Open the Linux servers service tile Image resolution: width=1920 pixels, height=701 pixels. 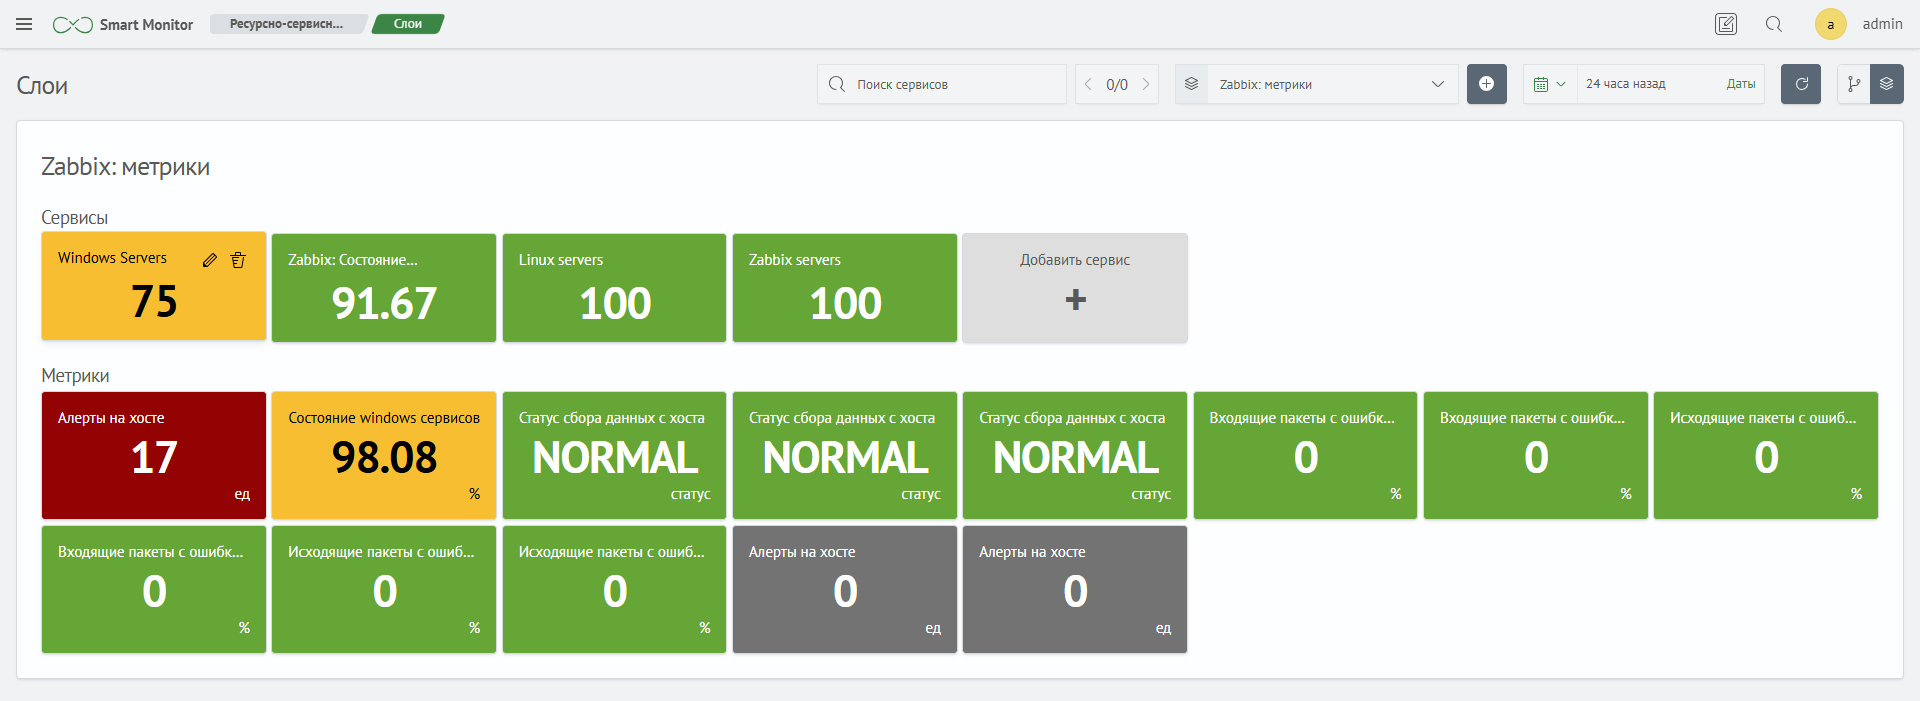pyautogui.click(x=614, y=288)
